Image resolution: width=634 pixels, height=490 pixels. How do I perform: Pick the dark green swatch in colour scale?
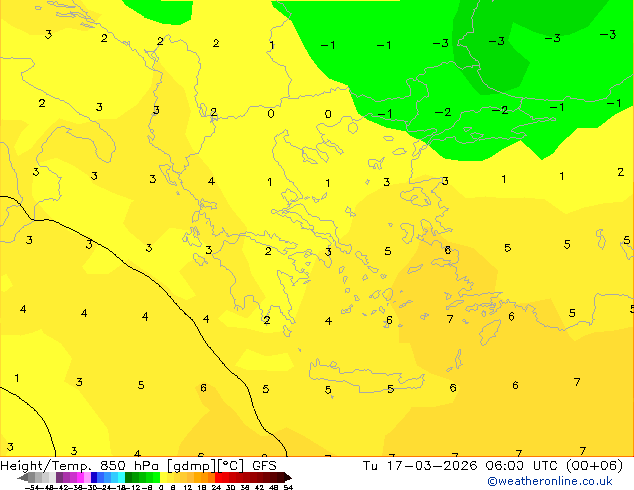tap(128, 477)
